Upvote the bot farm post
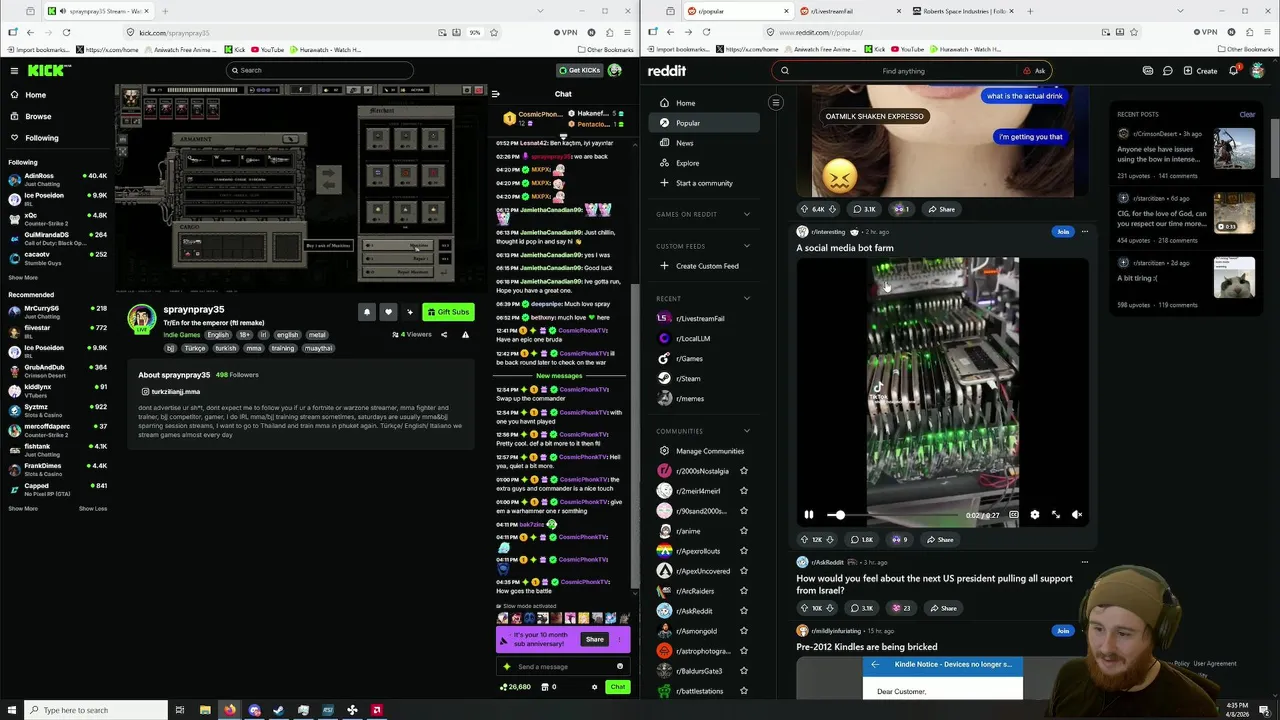 804,540
